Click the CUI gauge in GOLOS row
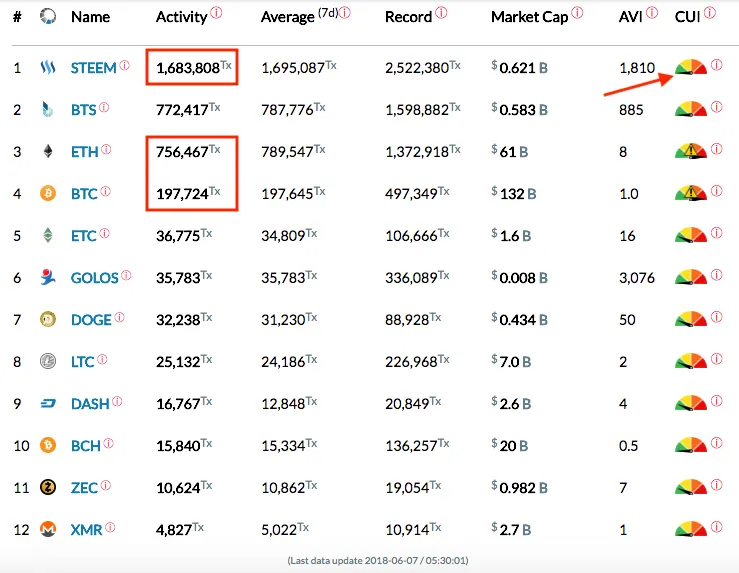This screenshot has height=573, width=739. click(691, 277)
